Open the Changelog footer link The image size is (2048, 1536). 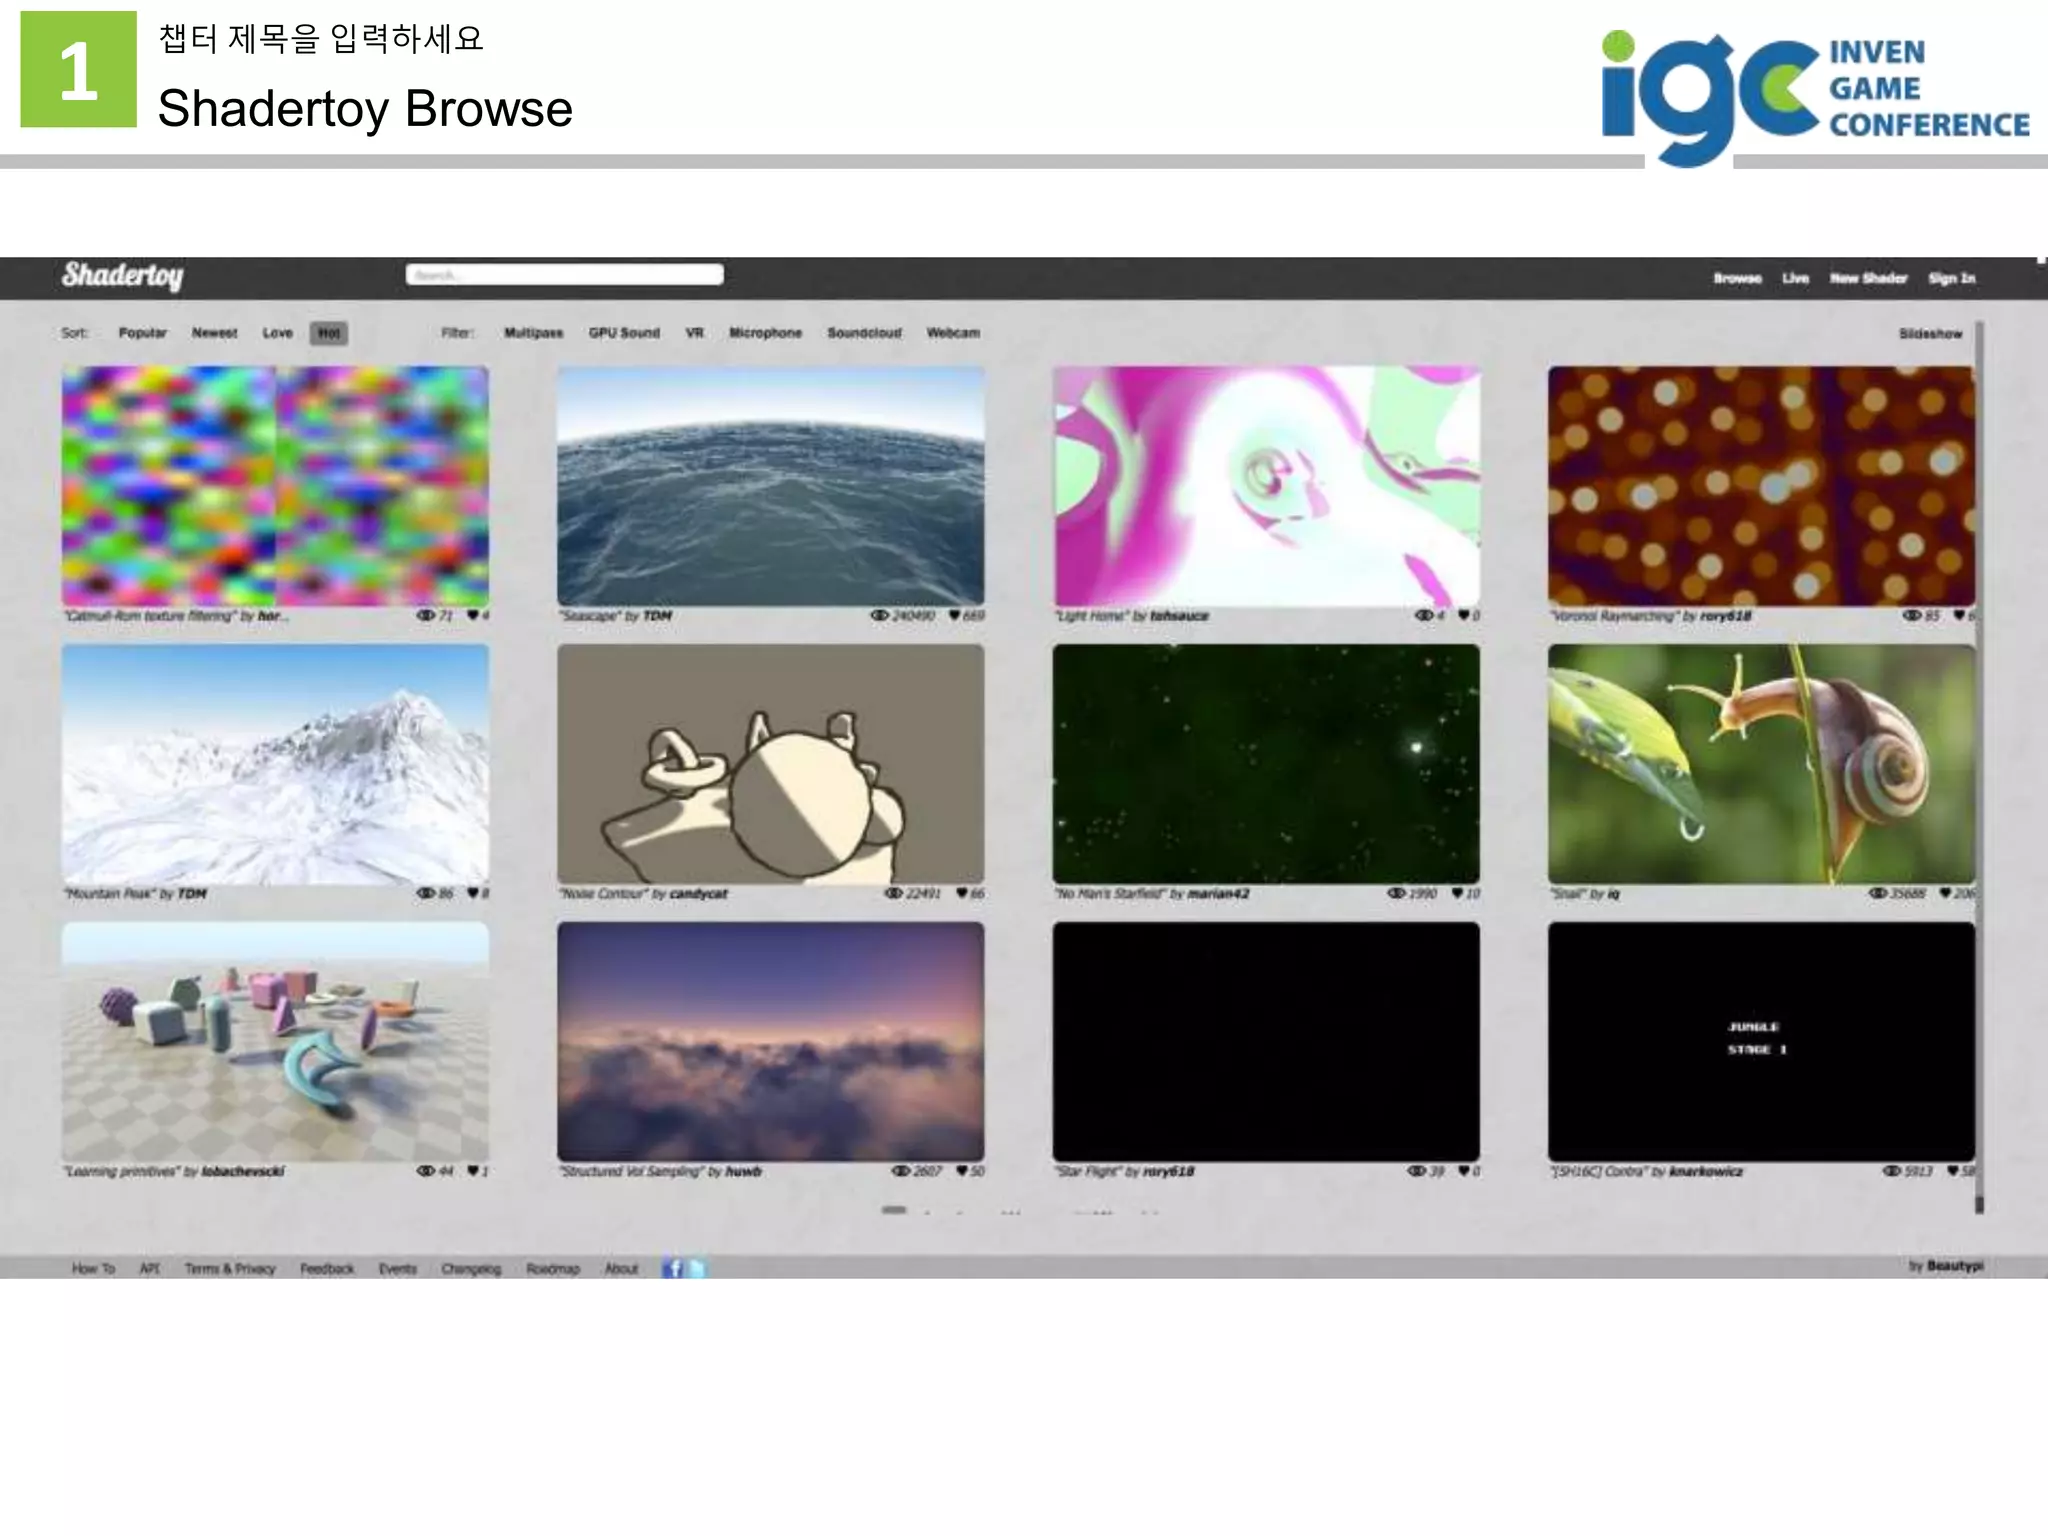[471, 1268]
